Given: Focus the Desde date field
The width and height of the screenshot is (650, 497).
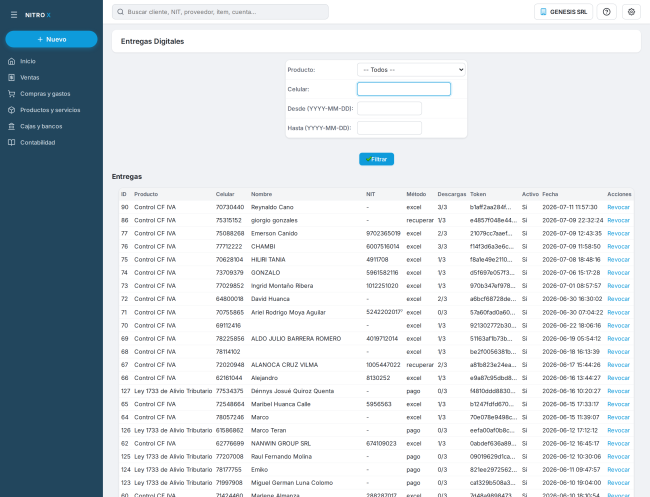Looking at the screenshot, I should (389, 109).
